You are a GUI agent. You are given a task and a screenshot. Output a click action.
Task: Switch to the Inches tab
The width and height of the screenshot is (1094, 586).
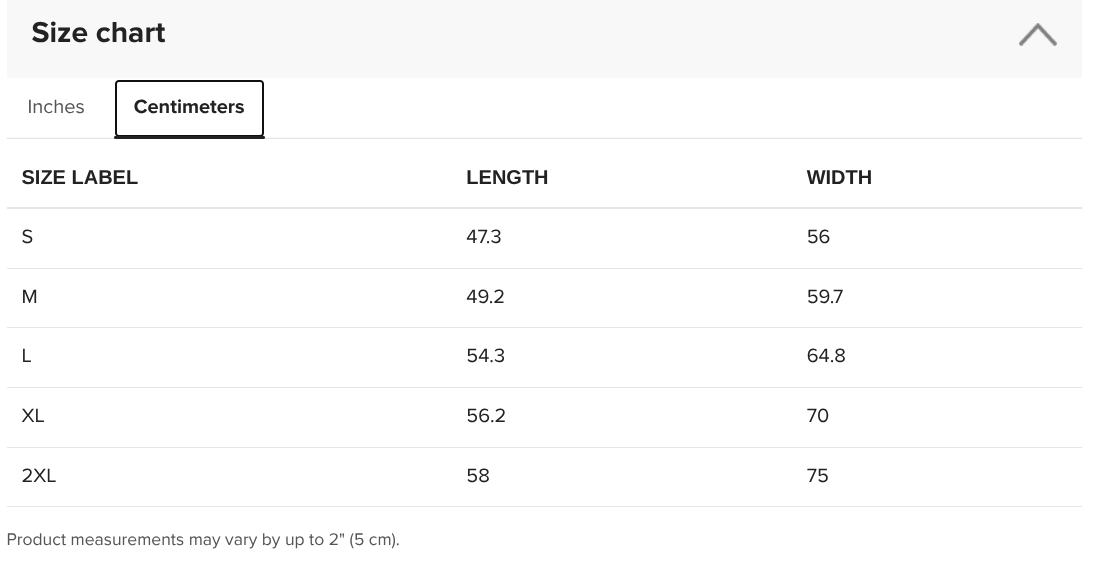[x=56, y=107]
